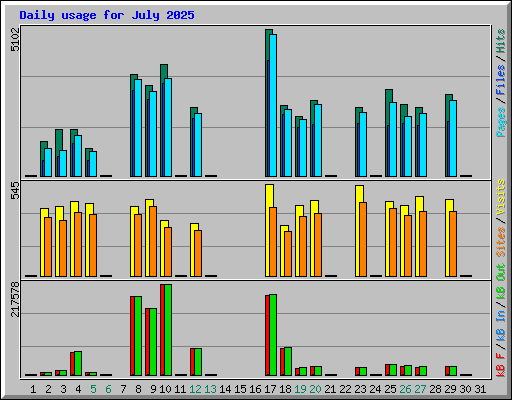Click the 'Daily usage for July 2025' title
The image size is (512, 400).
(107, 15)
